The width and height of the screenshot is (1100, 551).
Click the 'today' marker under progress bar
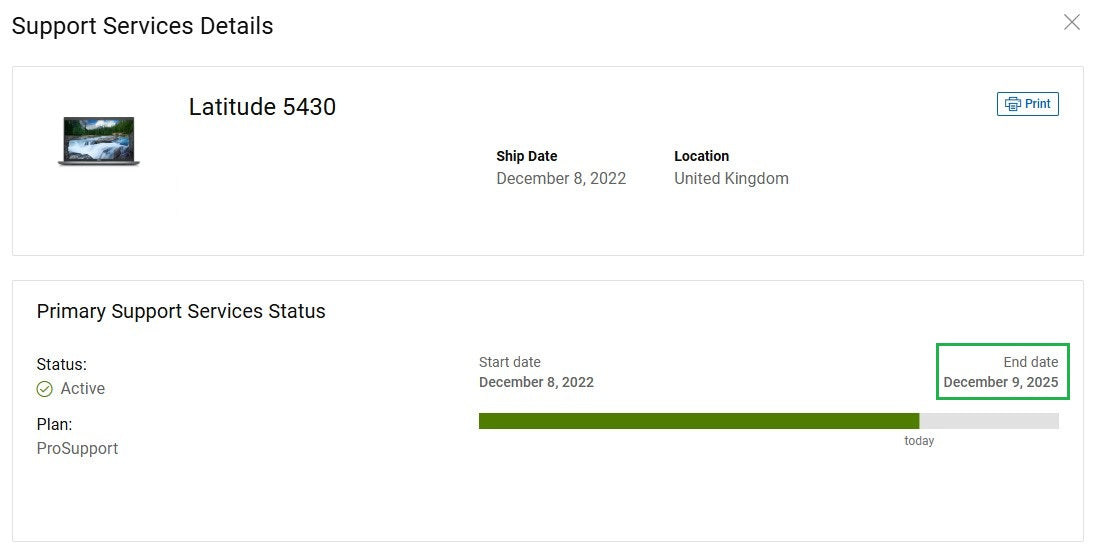919,441
